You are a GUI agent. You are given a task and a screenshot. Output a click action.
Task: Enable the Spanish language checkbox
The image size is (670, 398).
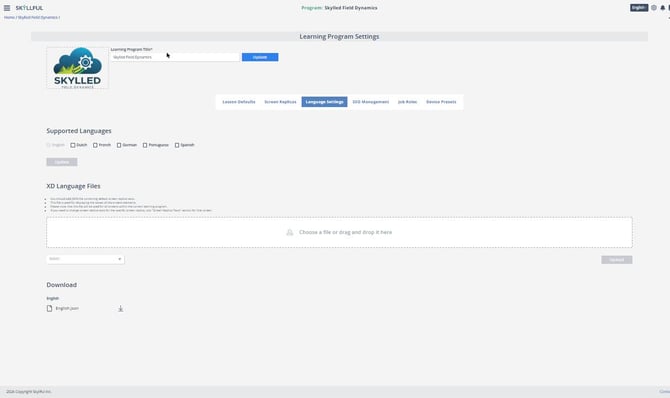177,145
